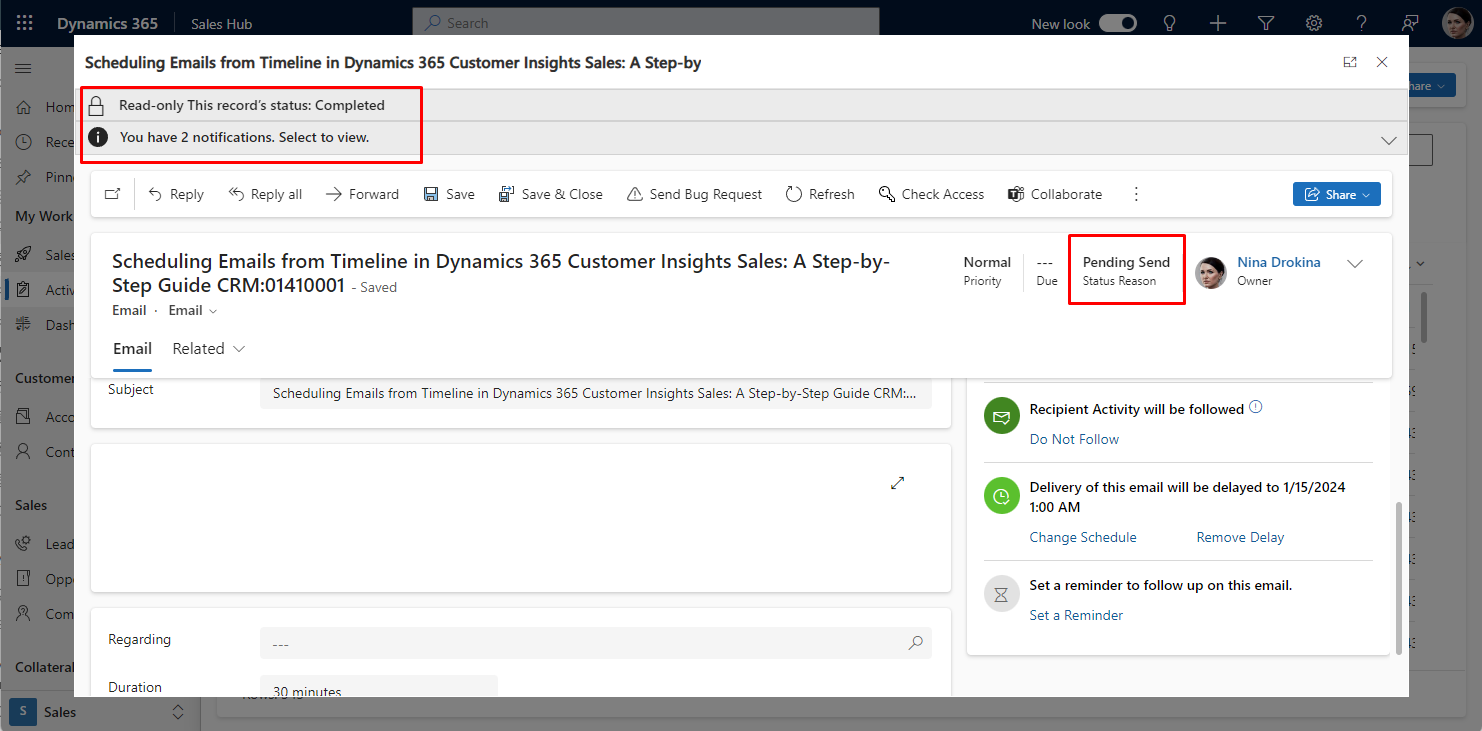
Task: Open the user profile avatar in top bar
Action: point(1456,23)
